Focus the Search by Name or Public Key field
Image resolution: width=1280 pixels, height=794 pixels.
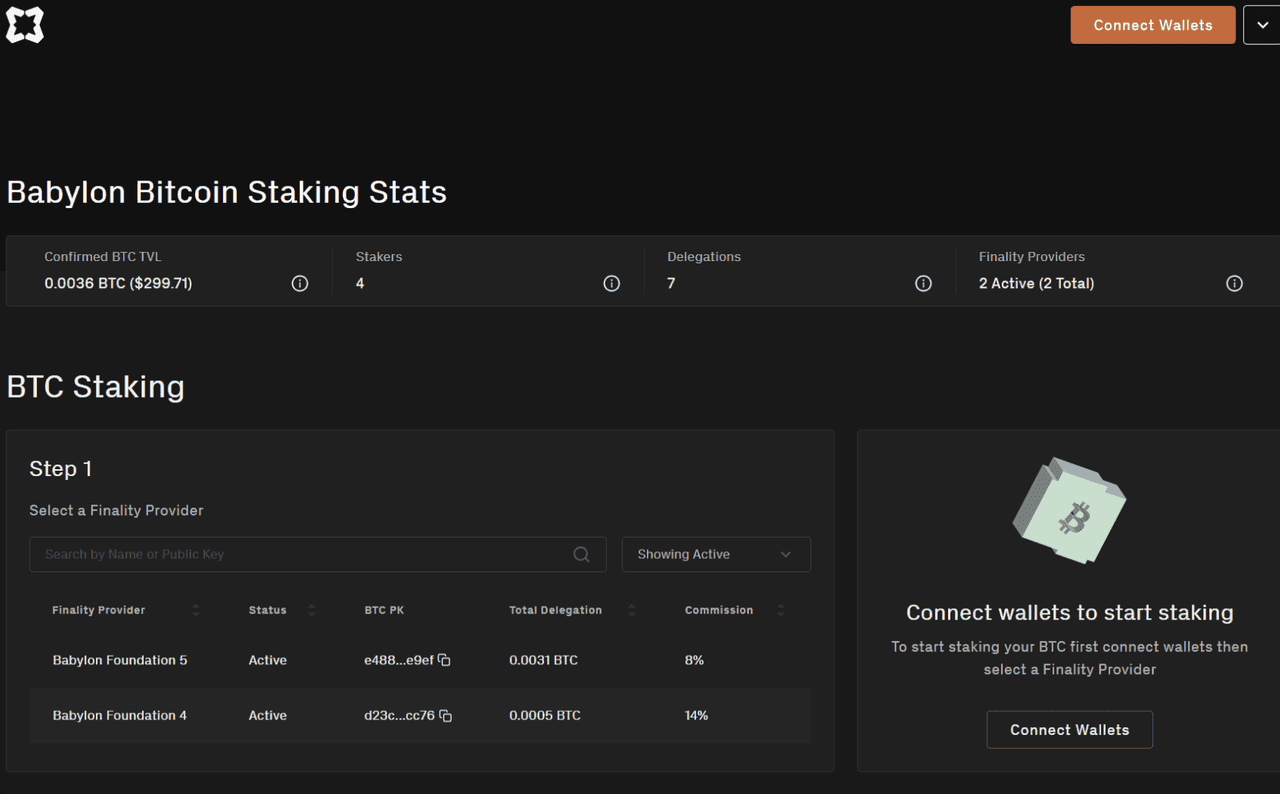pos(318,554)
